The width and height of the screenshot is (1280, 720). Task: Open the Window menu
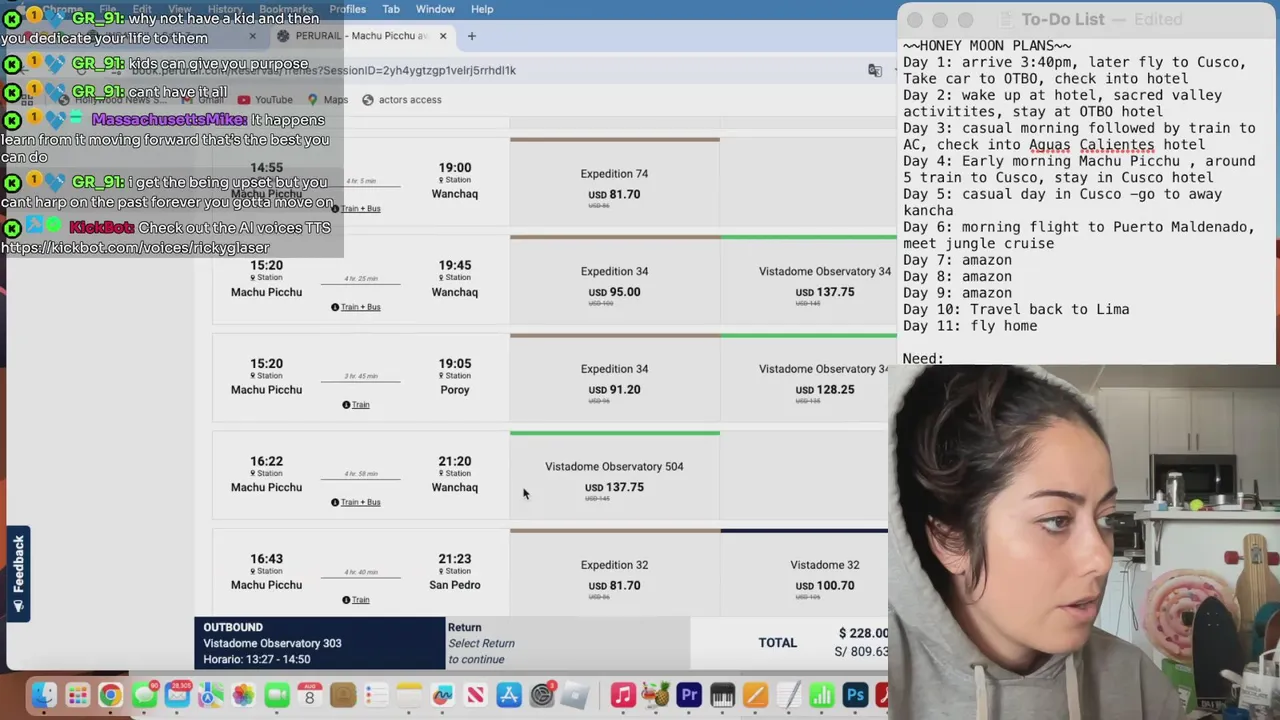[435, 9]
